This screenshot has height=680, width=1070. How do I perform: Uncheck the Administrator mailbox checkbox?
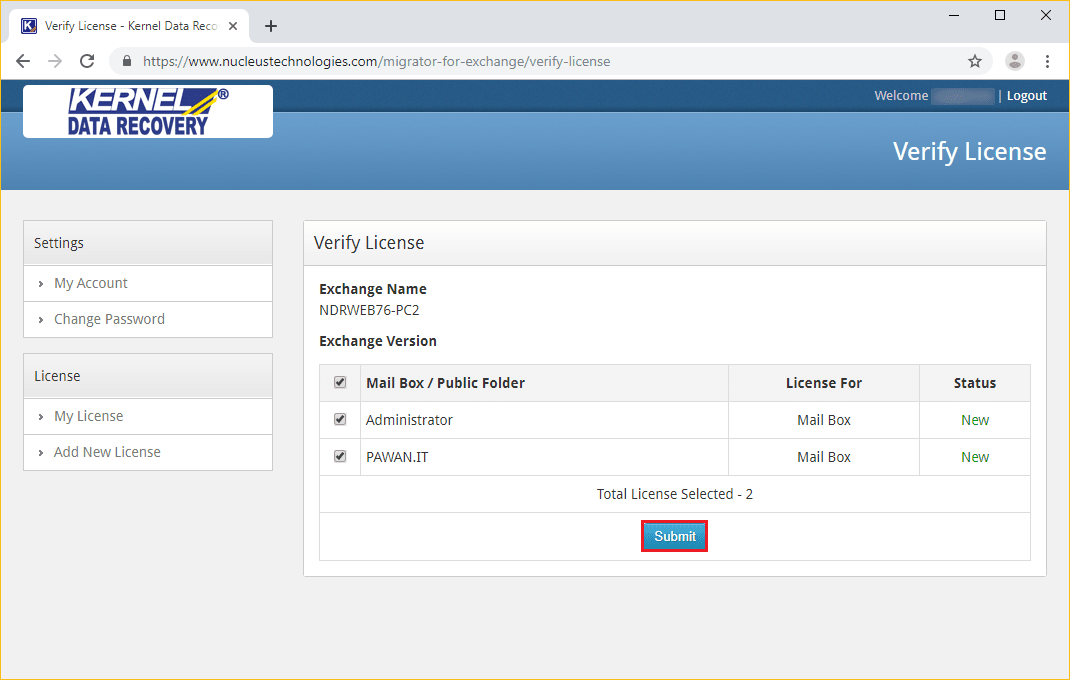(340, 419)
